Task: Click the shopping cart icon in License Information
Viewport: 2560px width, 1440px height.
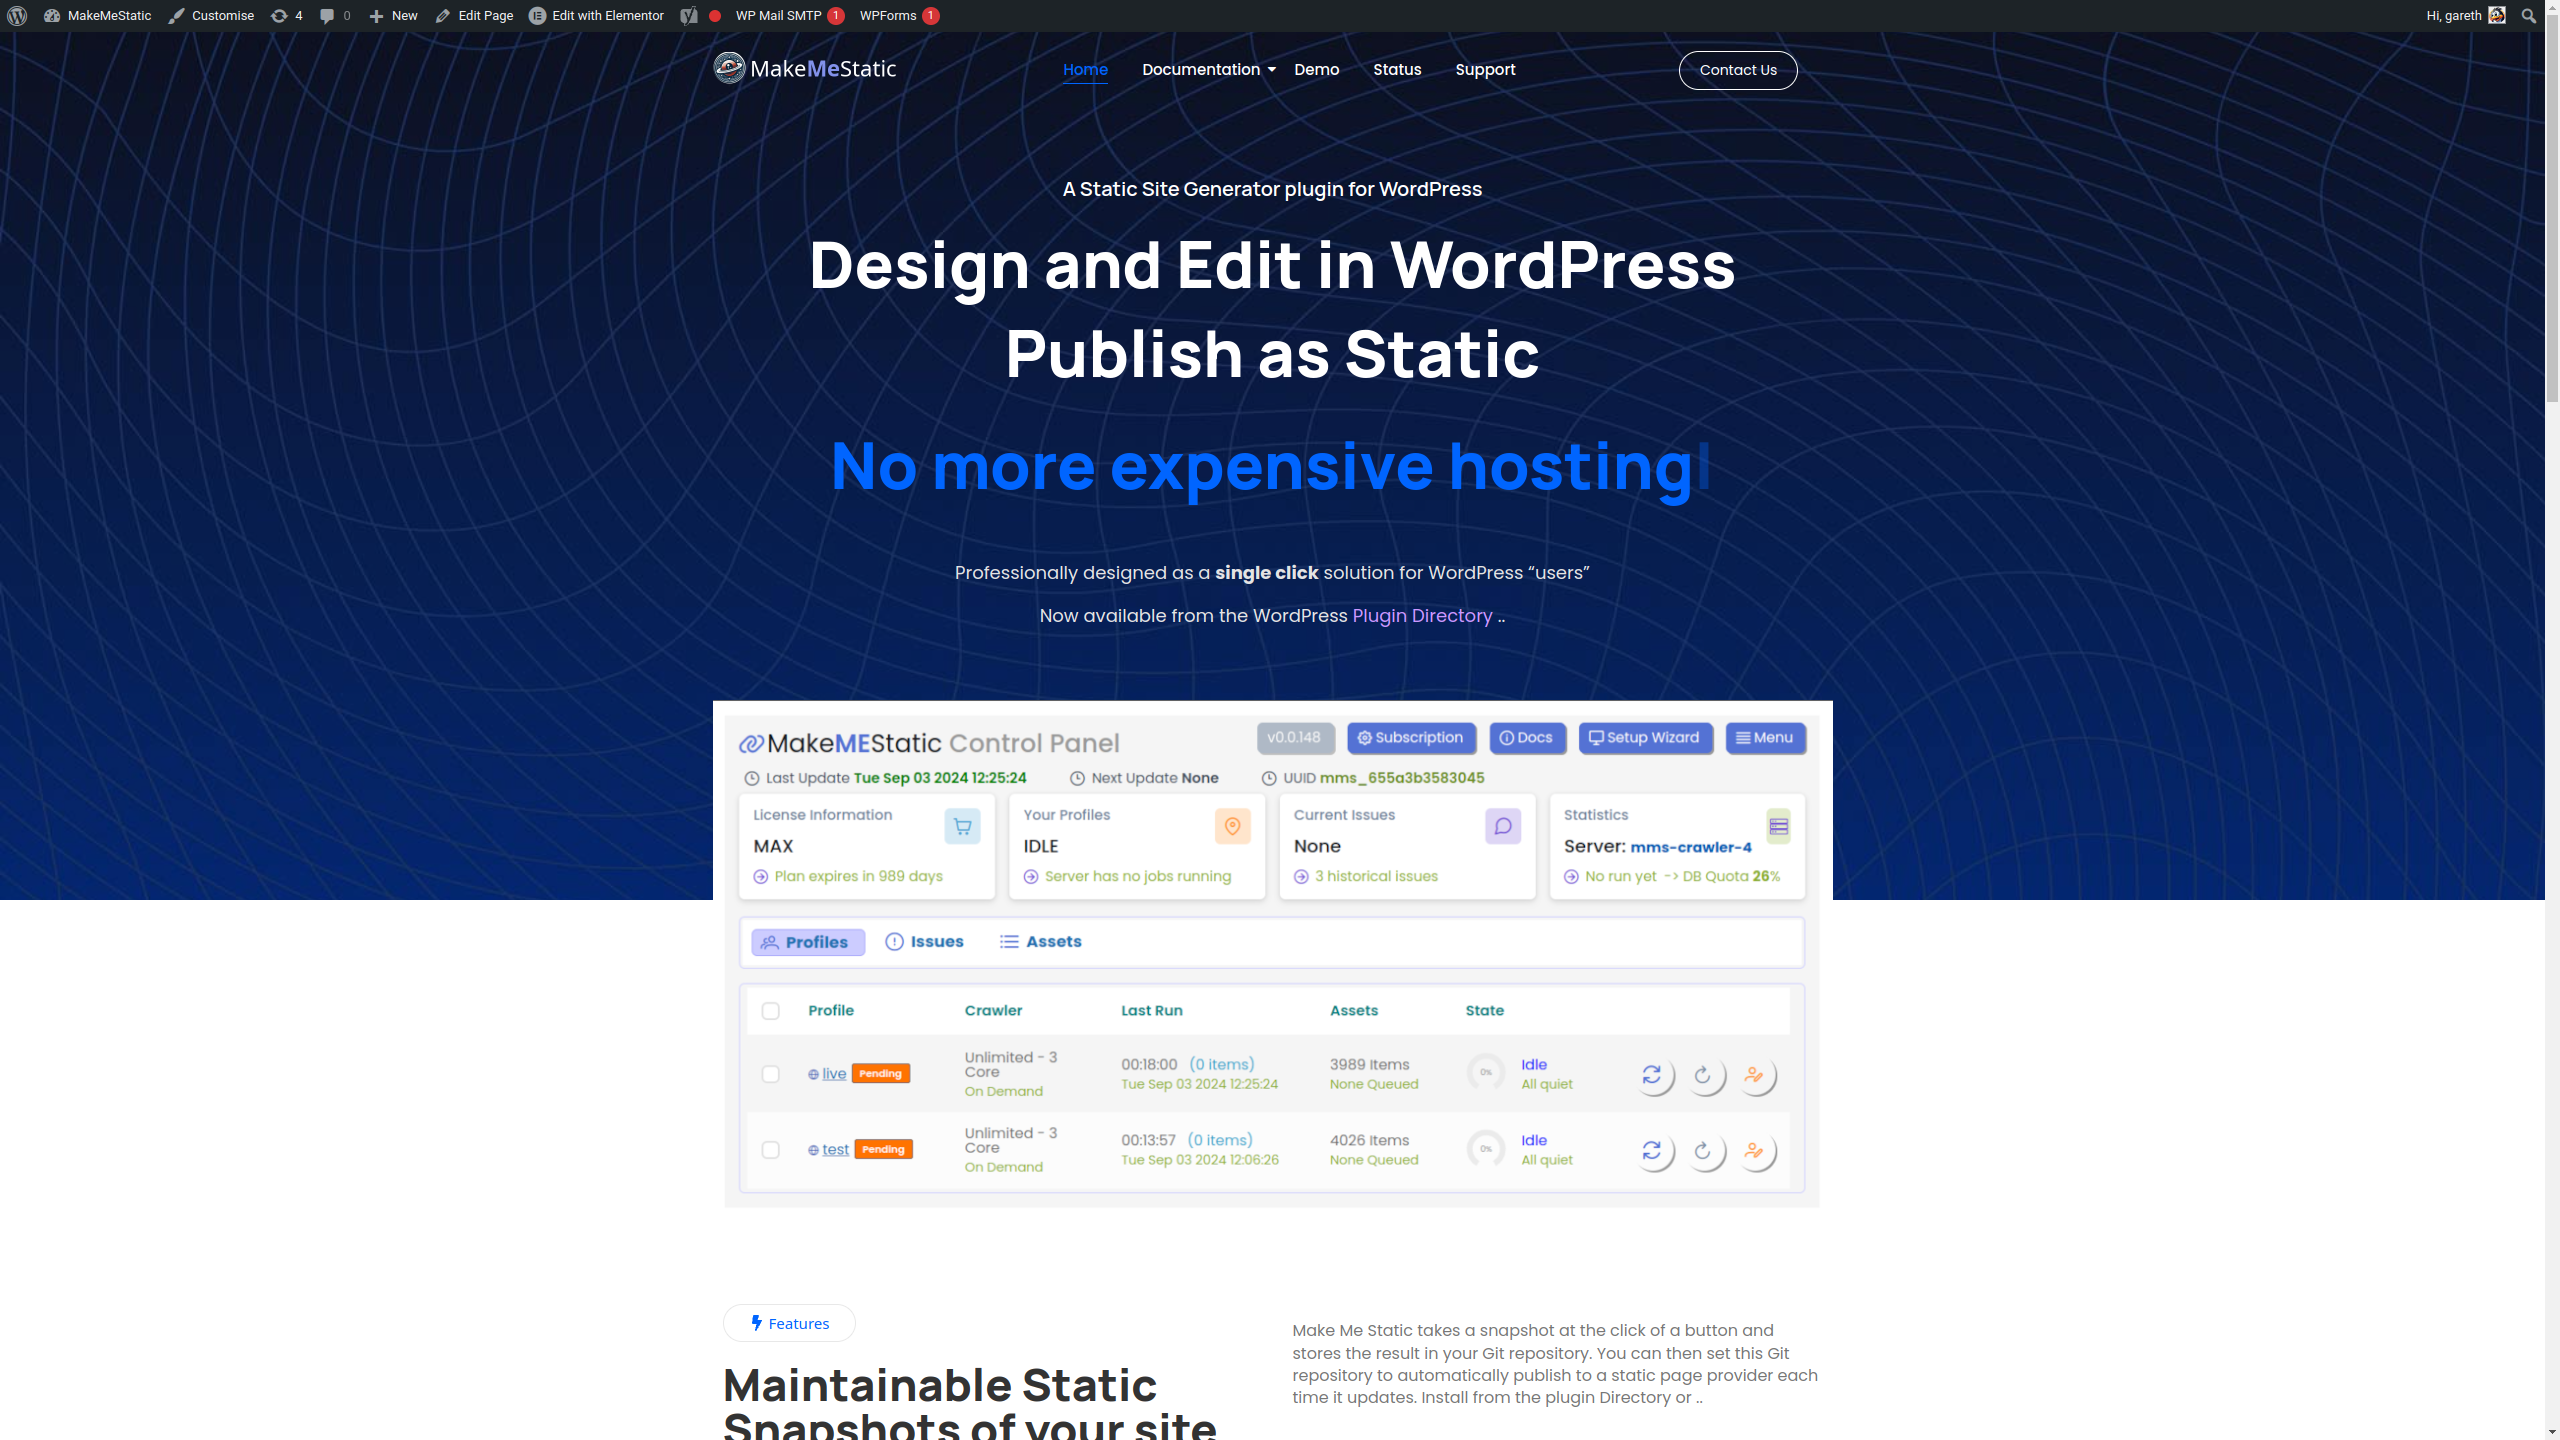Action: click(x=964, y=826)
